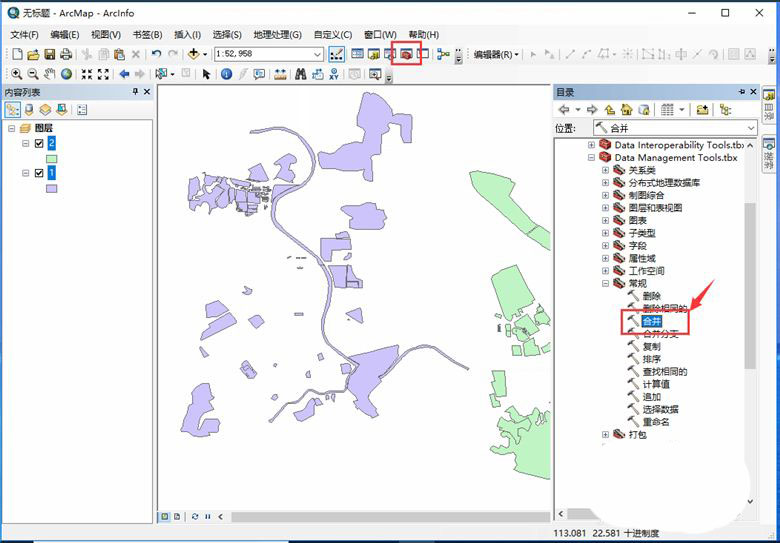This screenshot has height=543, width=780.
Task: Select the Identify blue info tool
Action: pyautogui.click(x=226, y=74)
